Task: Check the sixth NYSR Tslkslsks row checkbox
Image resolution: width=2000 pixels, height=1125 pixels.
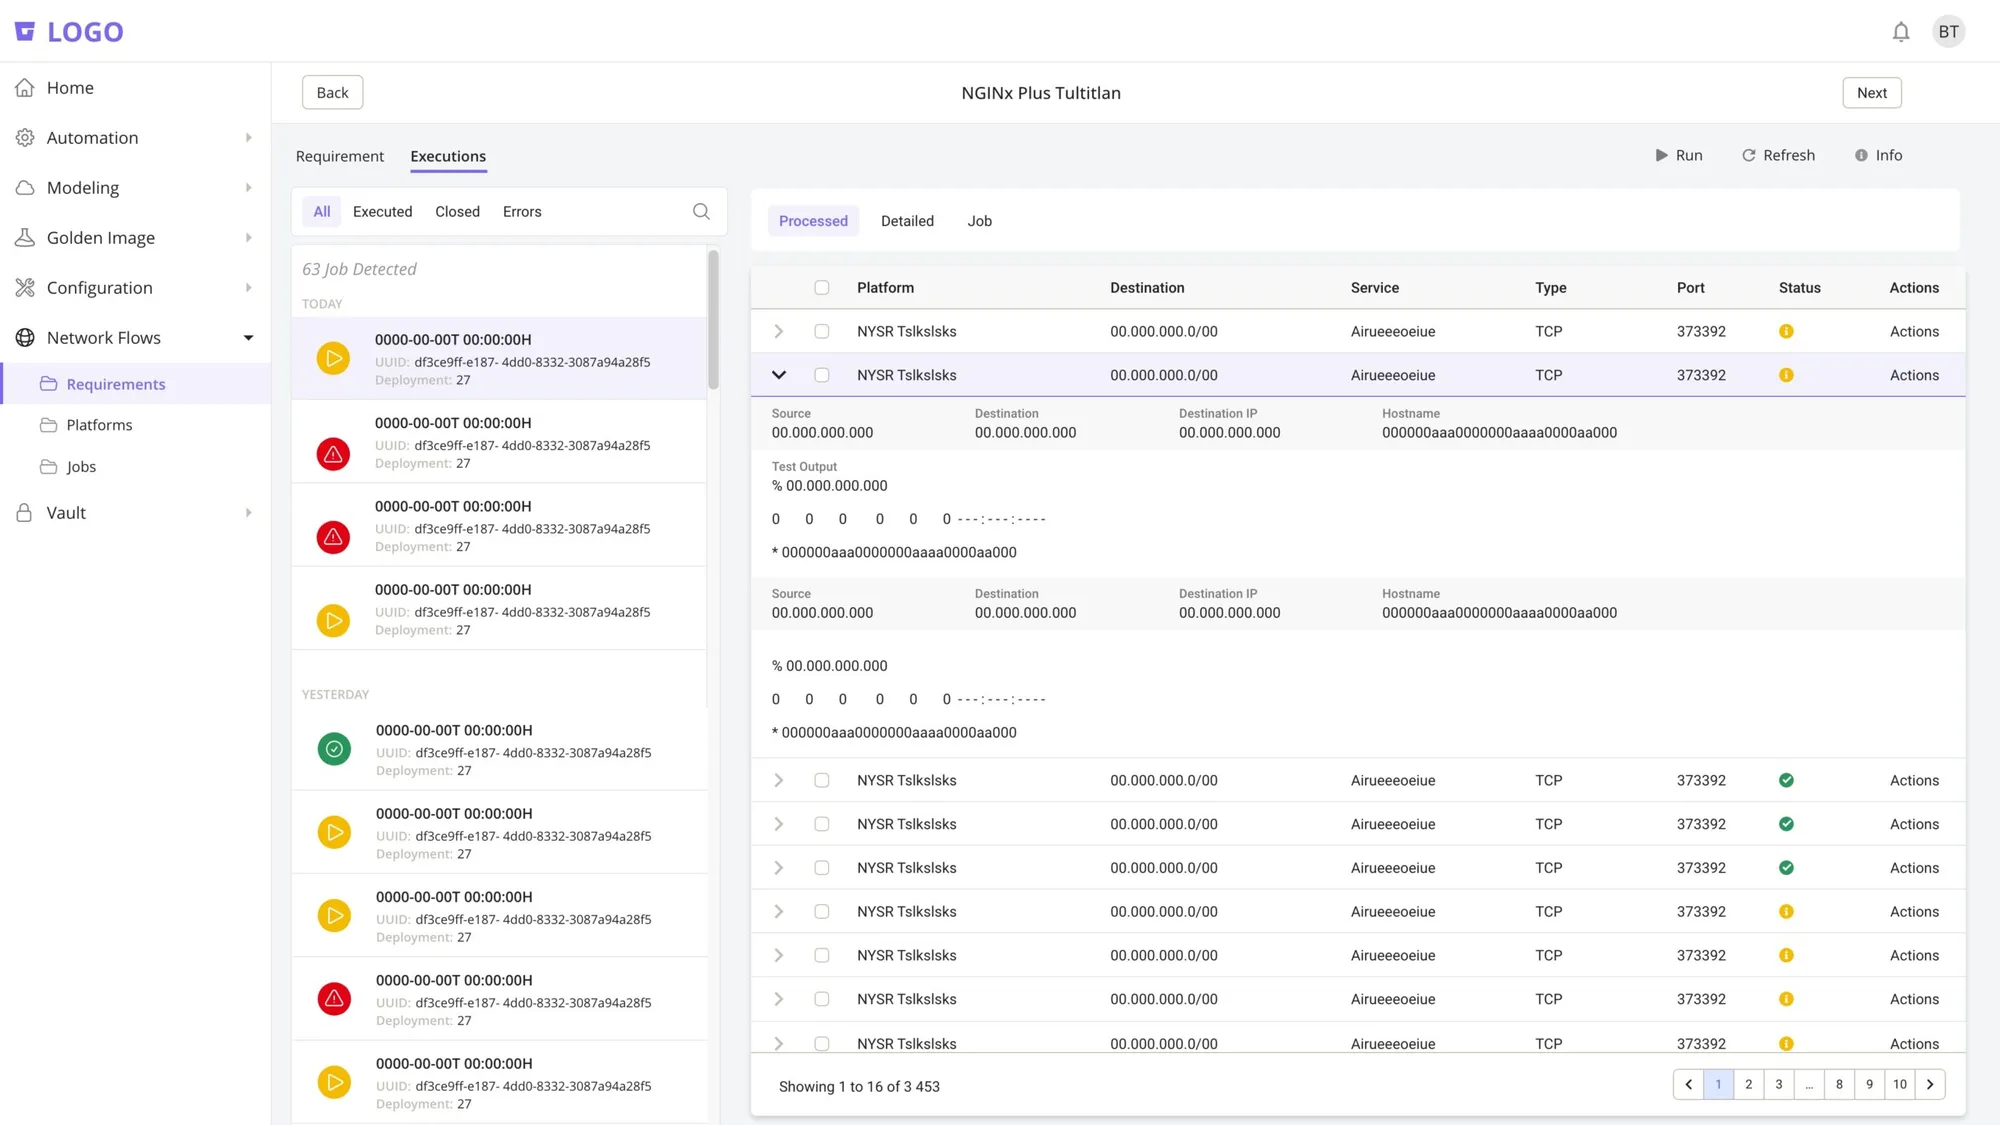Action: [822, 912]
